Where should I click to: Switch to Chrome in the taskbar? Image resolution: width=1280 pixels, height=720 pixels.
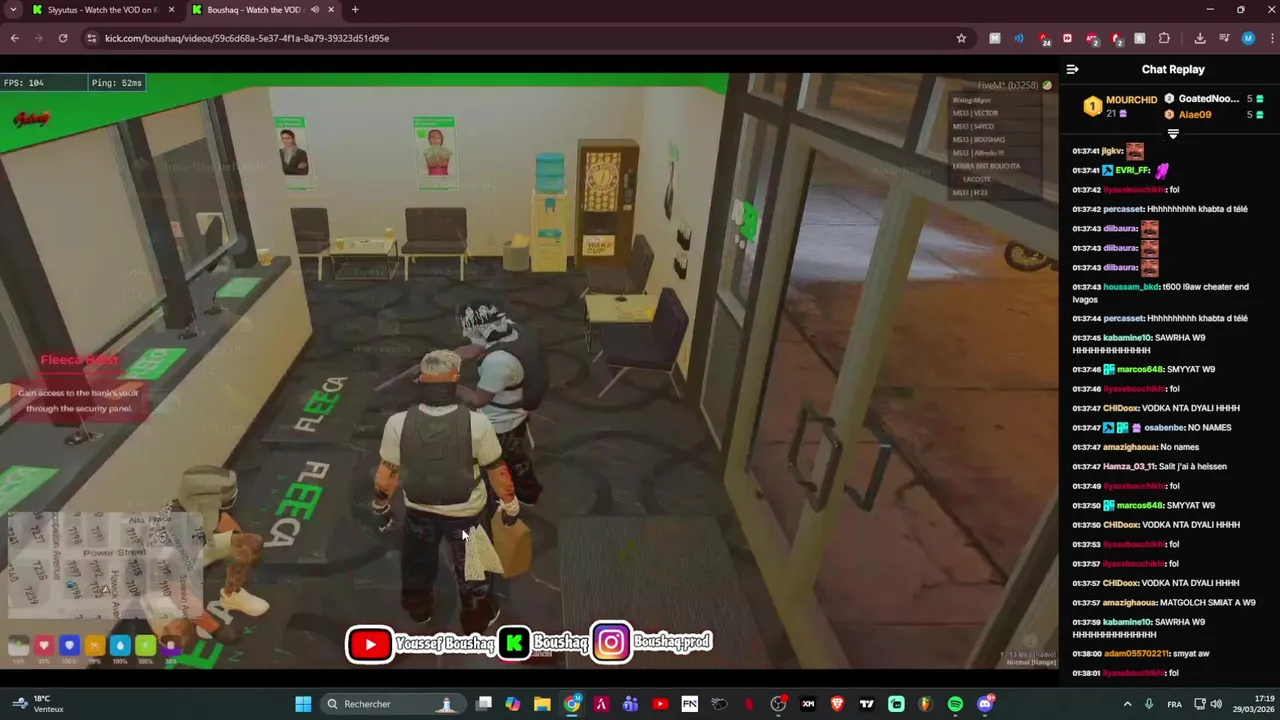click(x=572, y=704)
